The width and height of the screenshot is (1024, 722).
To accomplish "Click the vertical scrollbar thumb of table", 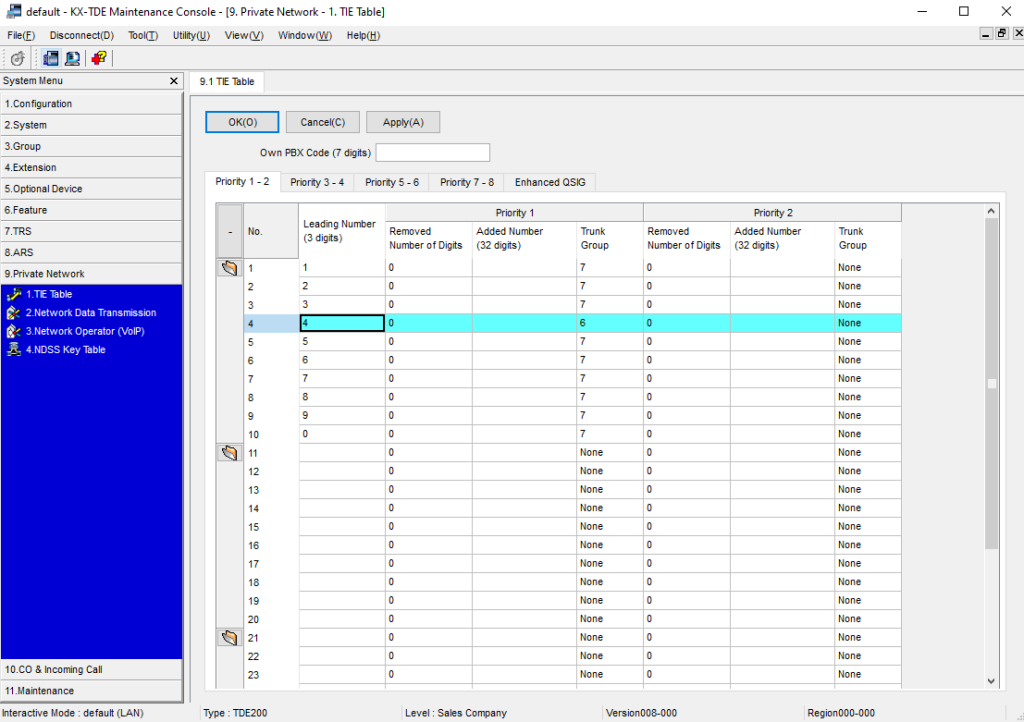I will click(991, 384).
